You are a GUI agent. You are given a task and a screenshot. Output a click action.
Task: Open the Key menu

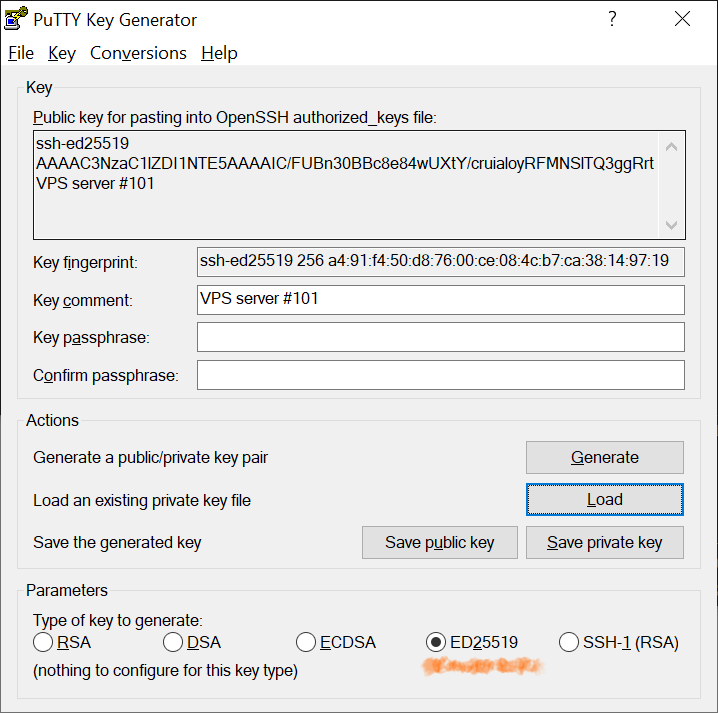[61, 53]
